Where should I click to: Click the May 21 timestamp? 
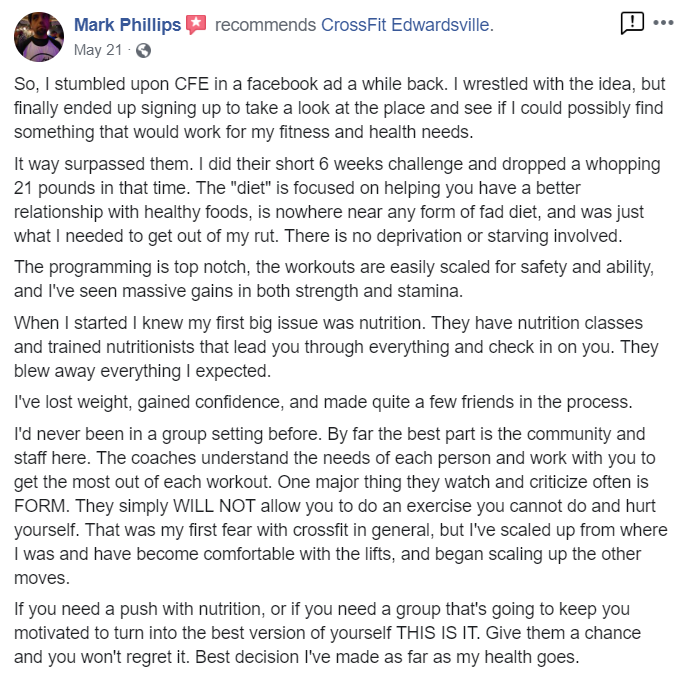coord(98,50)
